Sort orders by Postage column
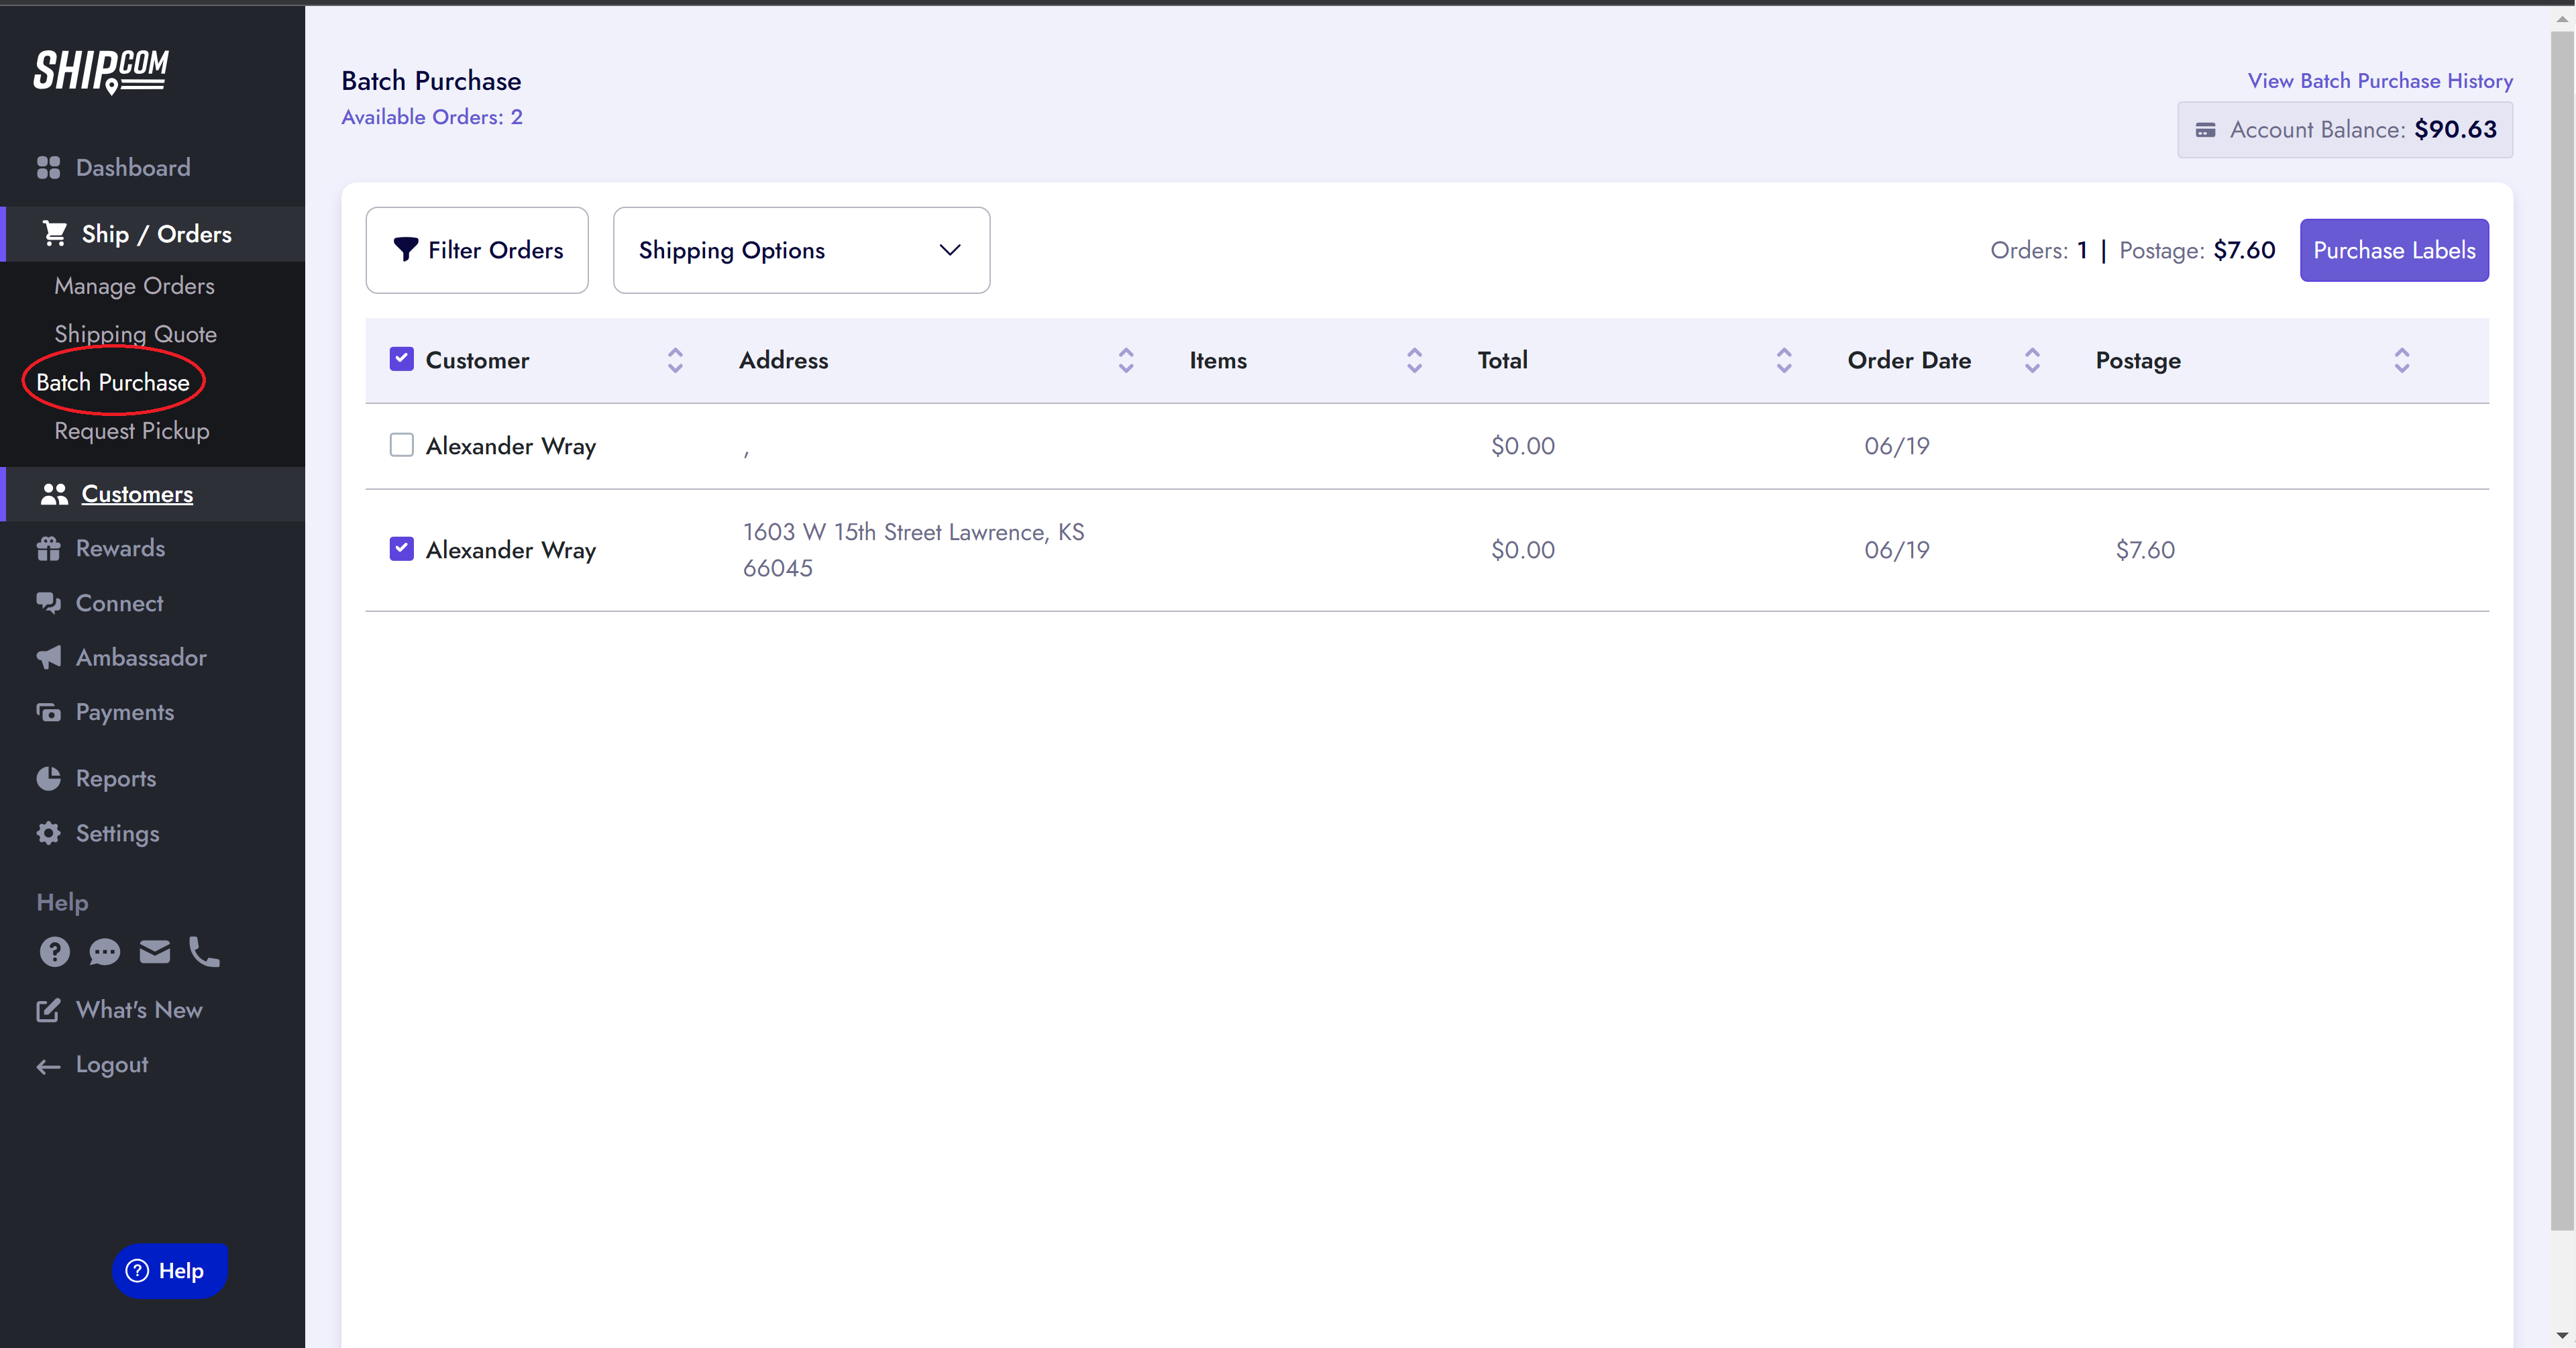The height and width of the screenshot is (1348, 2576). tap(2402, 360)
